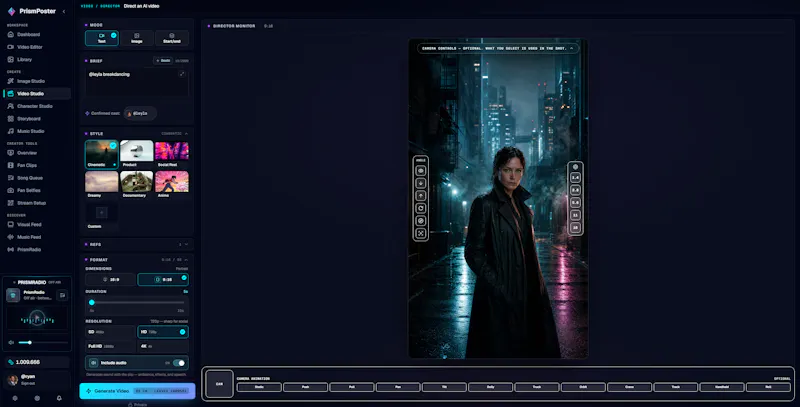Image resolution: width=800 pixels, height=407 pixels.
Task: Click the notification bell icon
Action: point(59,398)
